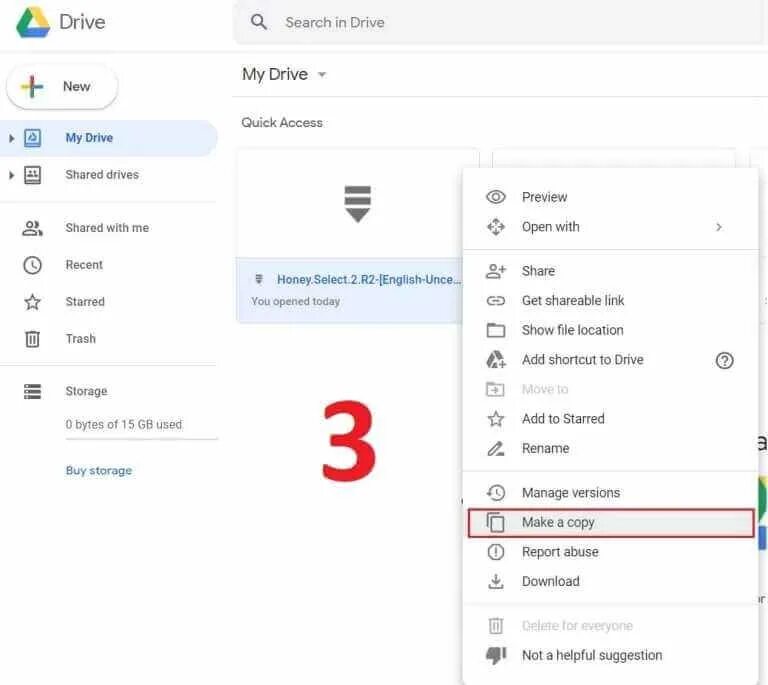Image resolution: width=768 pixels, height=685 pixels.
Task: Click the Make a copy duplicate icon
Action: (496, 522)
